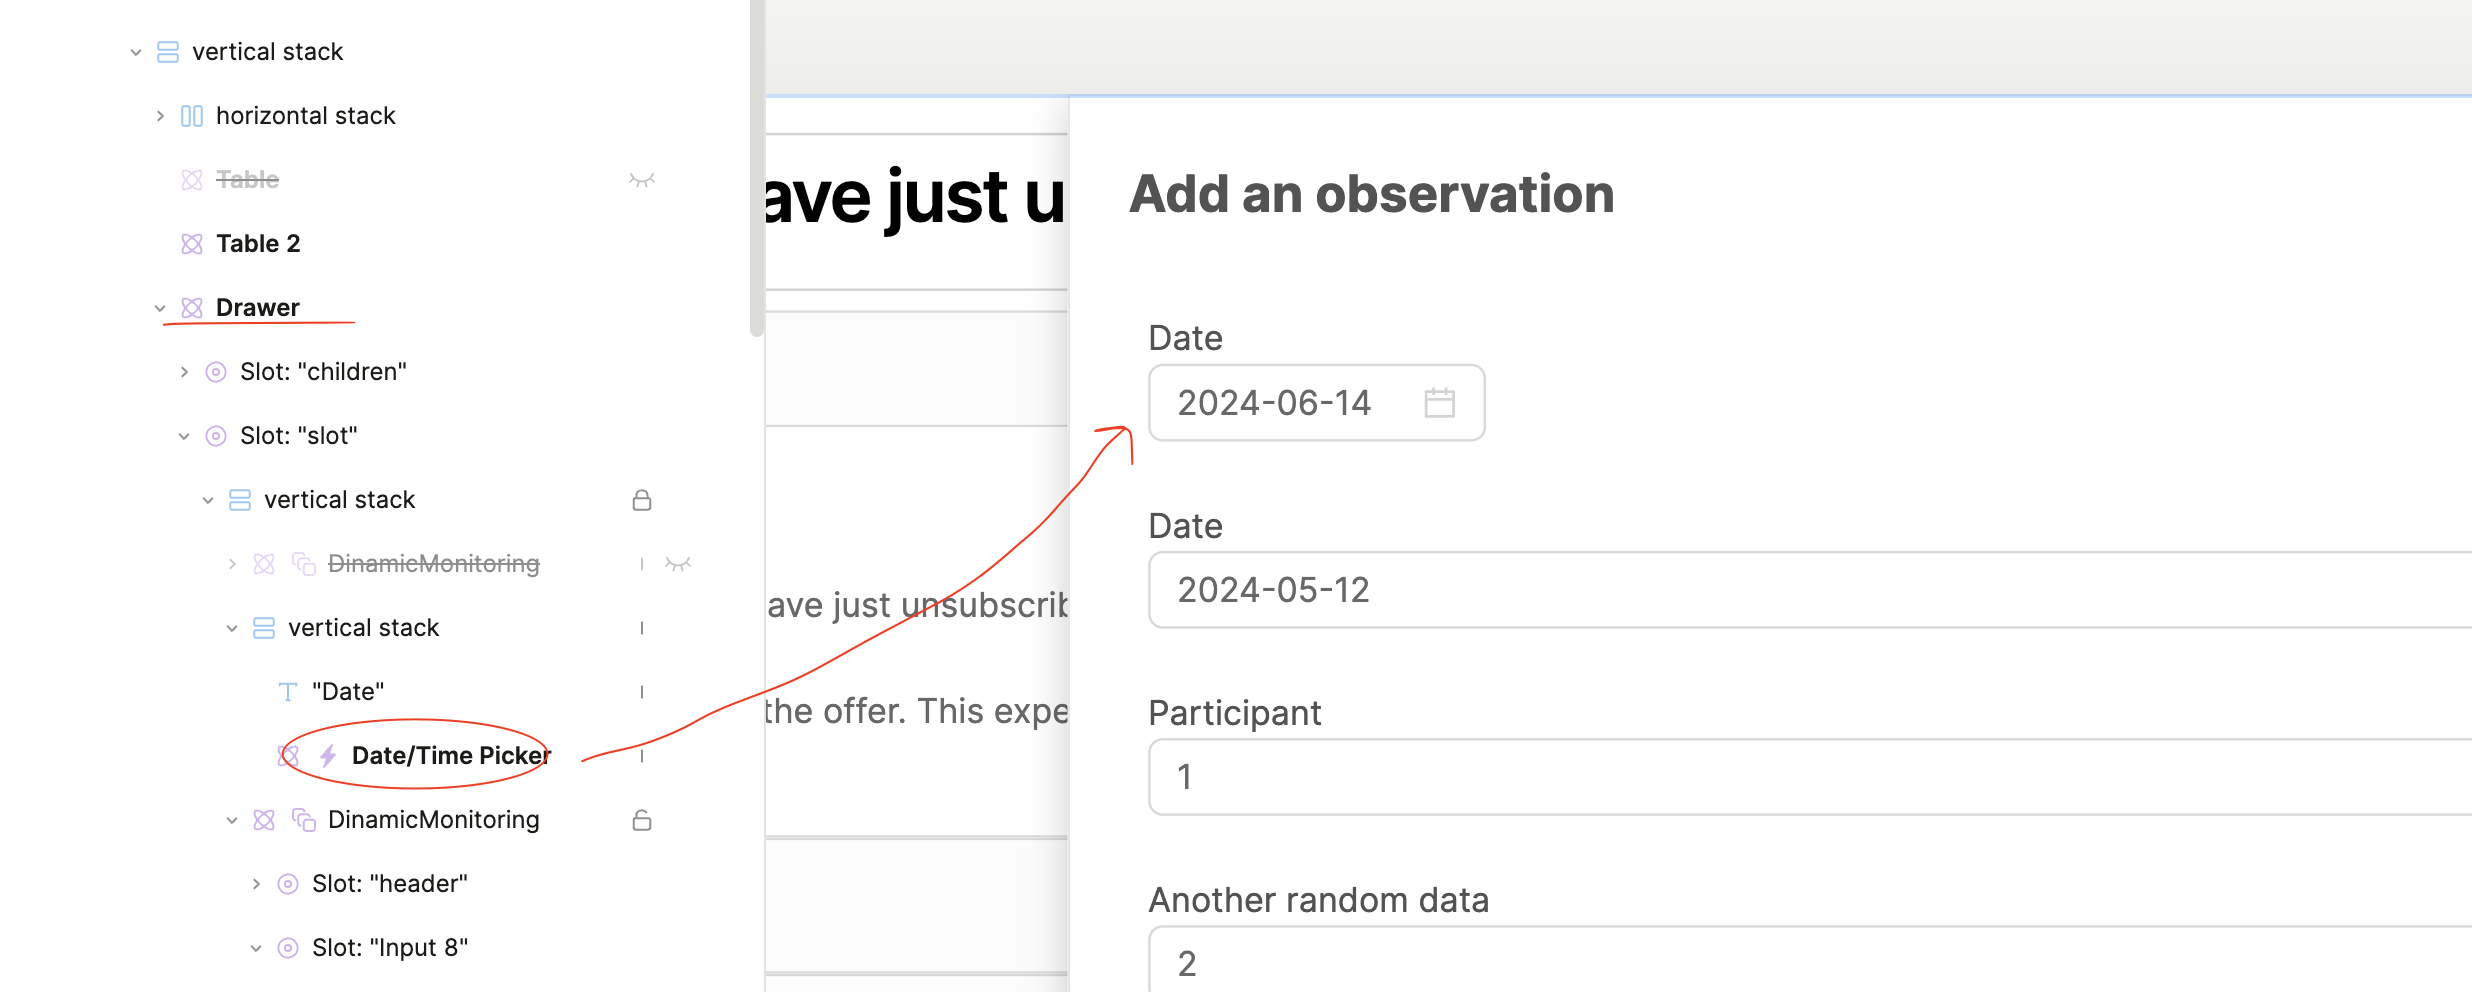Collapse the Slot "slot" node
Screen dimensions: 2472x992
[184, 436]
